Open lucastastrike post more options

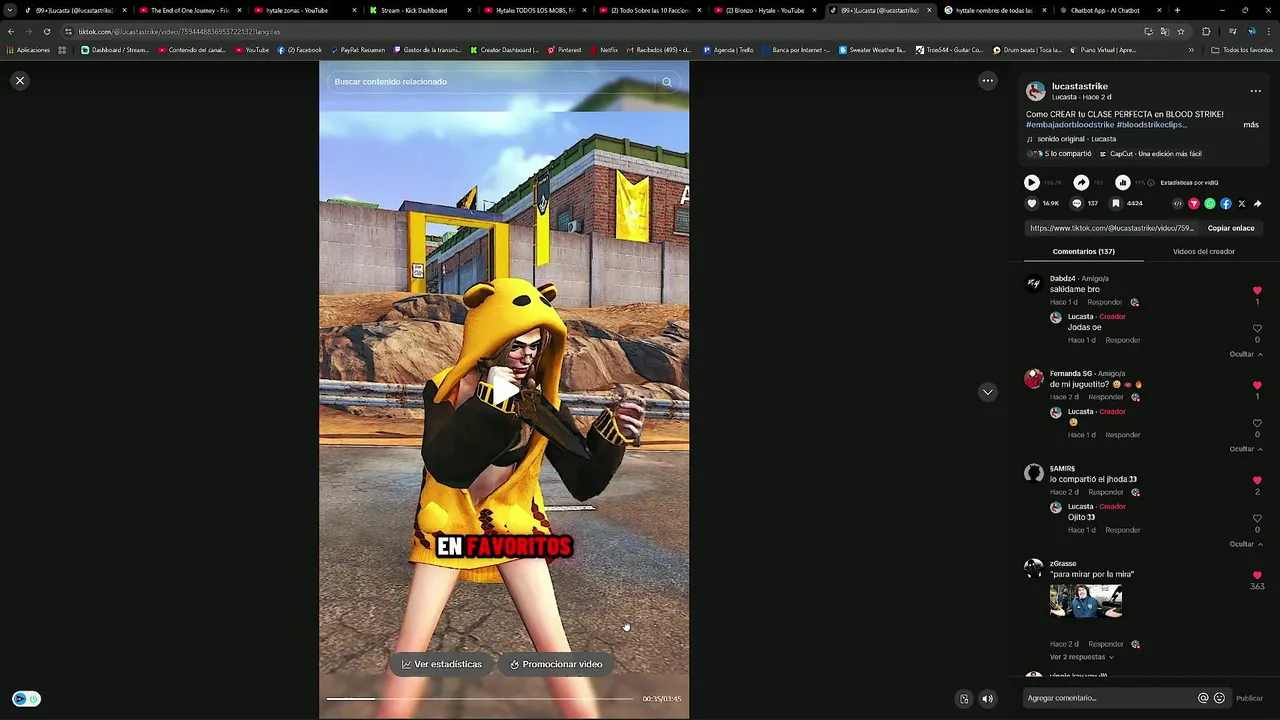1255,91
